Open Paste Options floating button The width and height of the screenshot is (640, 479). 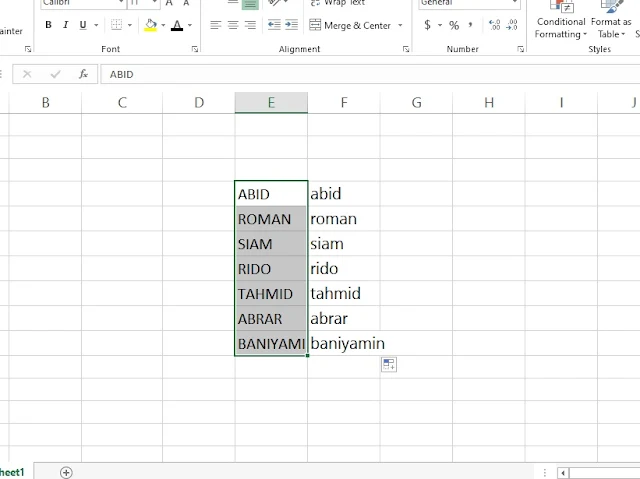click(x=389, y=364)
